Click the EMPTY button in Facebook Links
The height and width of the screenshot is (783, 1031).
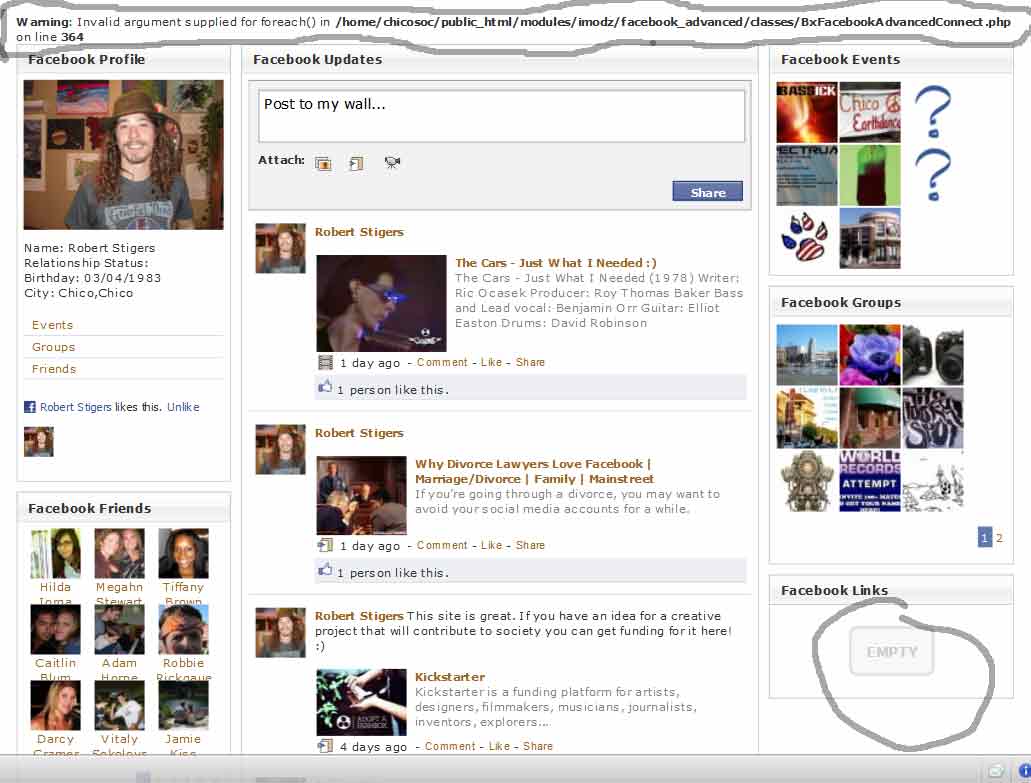pyautogui.click(x=891, y=652)
